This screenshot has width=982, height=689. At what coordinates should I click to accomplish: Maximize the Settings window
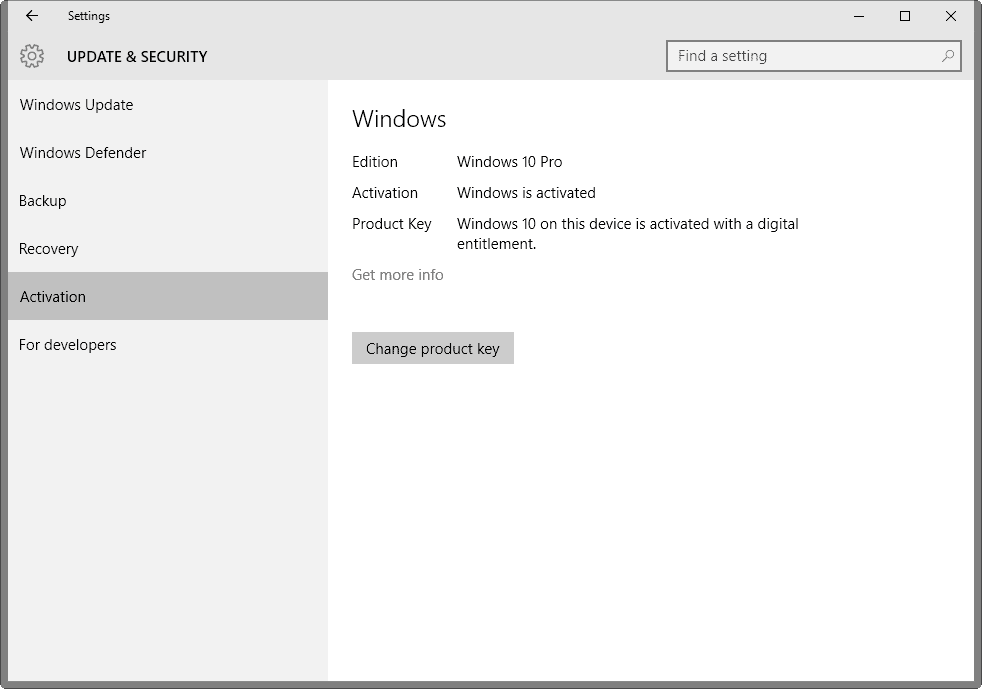coord(905,16)
